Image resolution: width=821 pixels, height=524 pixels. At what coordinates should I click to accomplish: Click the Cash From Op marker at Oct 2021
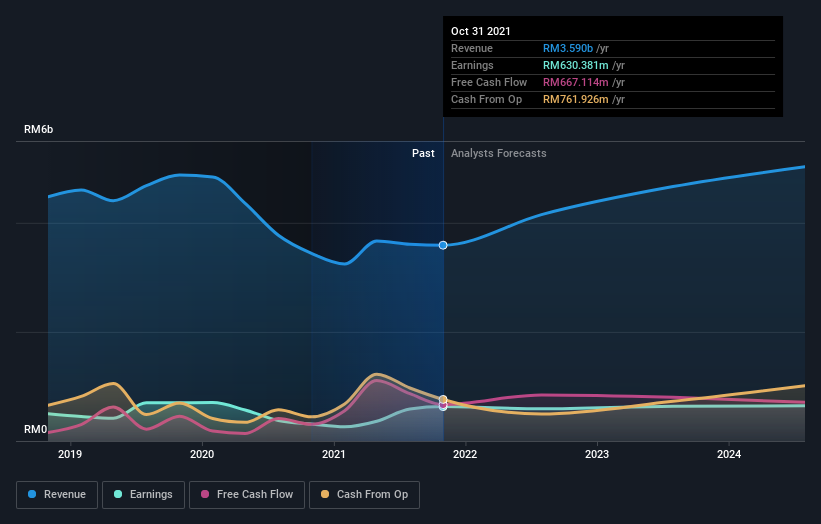click(443, 399)
